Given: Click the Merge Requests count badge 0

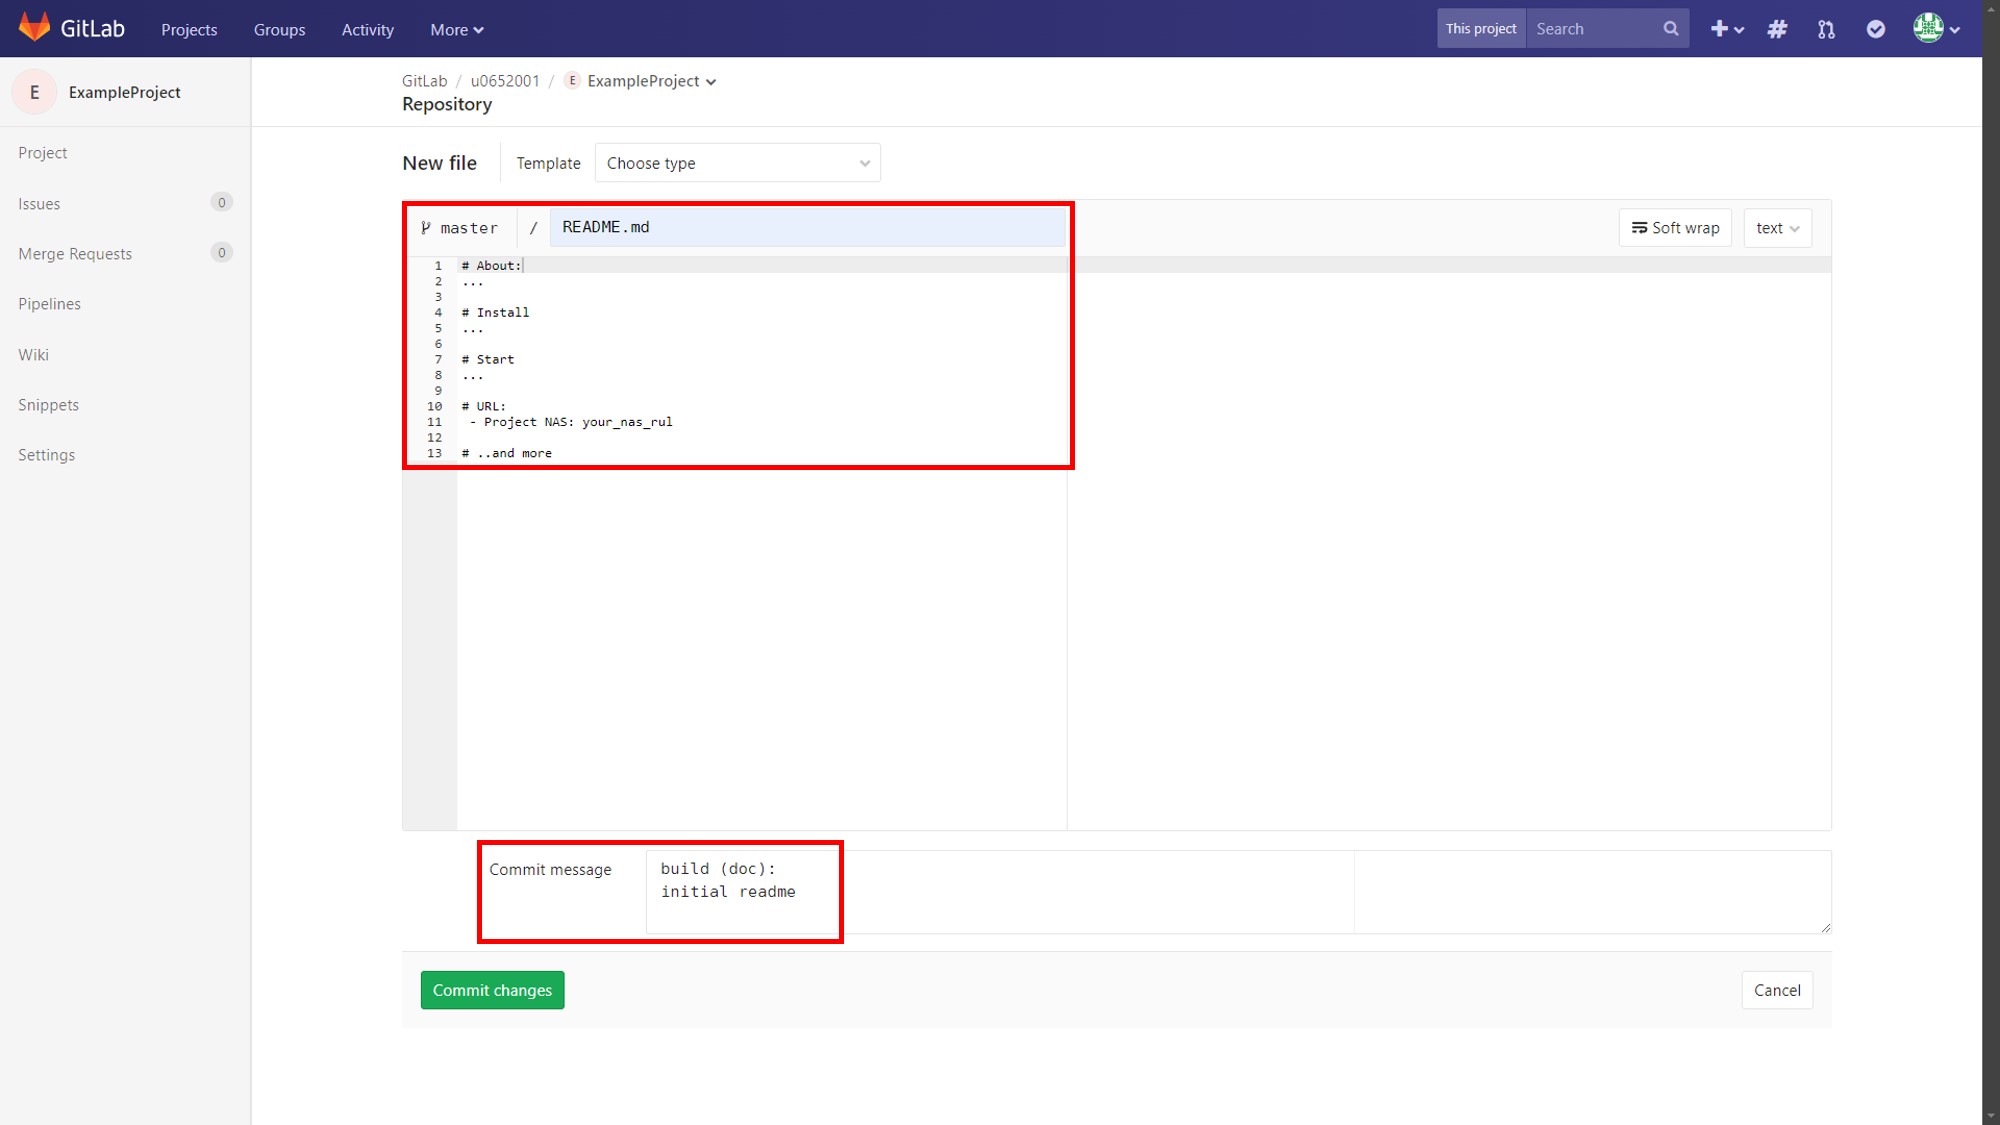Looking at the screenshot, I should [221, 253].
